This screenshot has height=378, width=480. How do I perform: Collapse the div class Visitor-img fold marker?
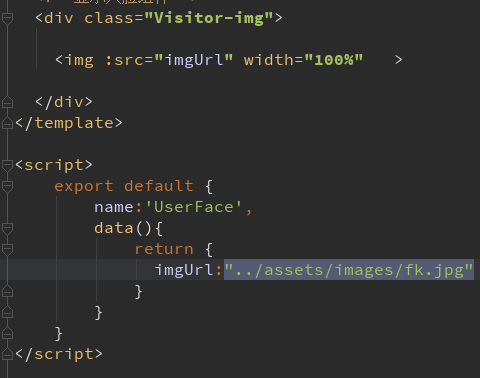click(7, 18)
